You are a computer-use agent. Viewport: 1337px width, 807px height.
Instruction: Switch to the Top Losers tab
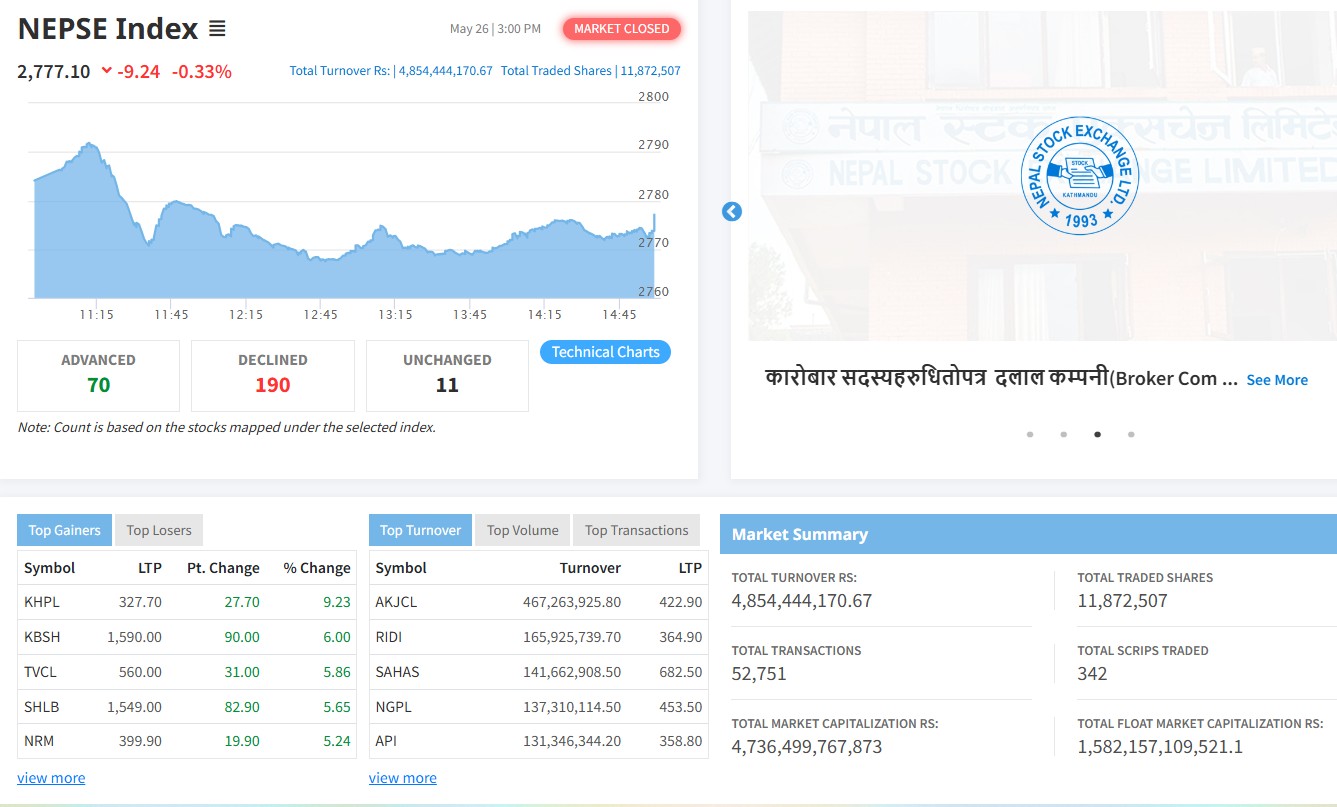(x=159, y=530)
